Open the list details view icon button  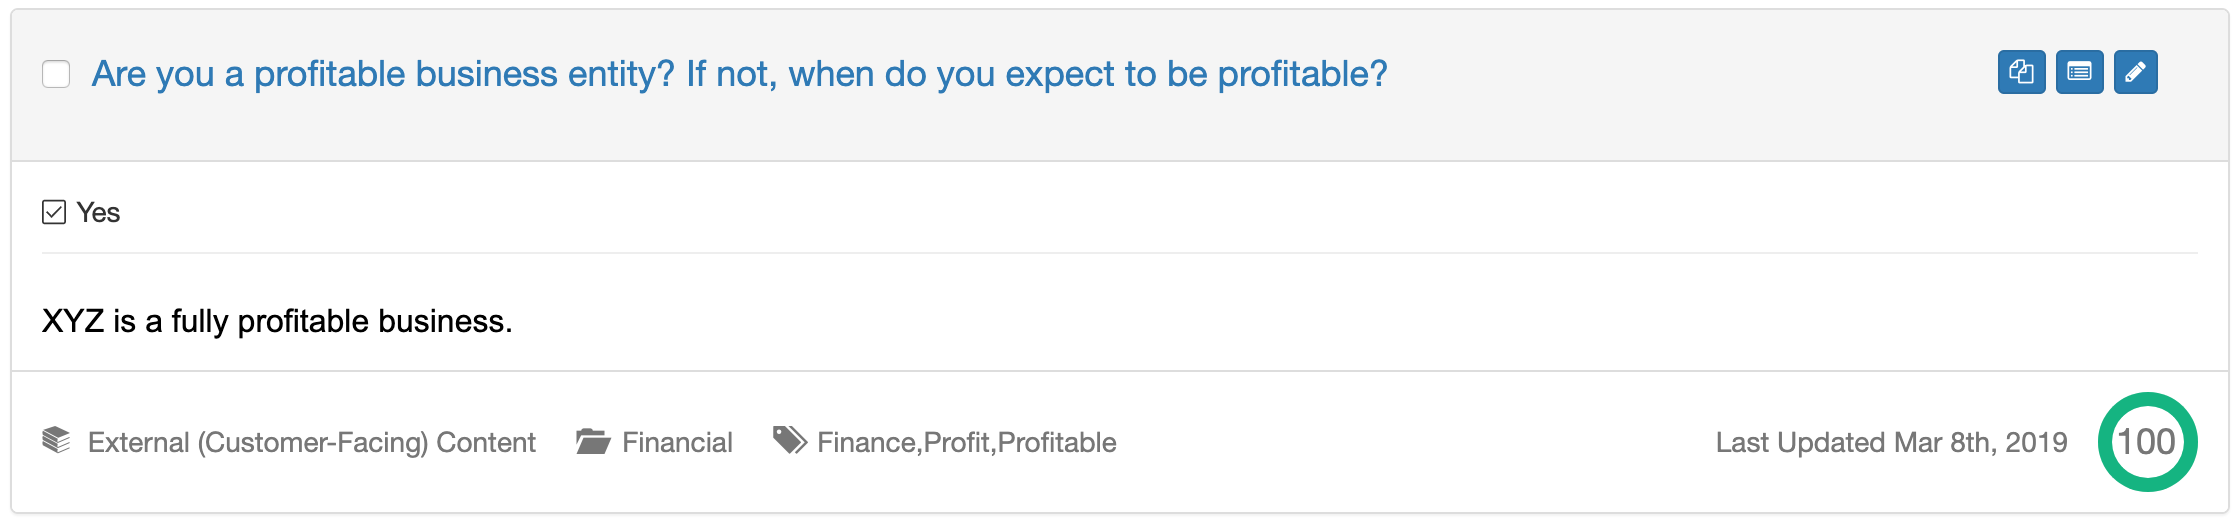[2079, 72]
